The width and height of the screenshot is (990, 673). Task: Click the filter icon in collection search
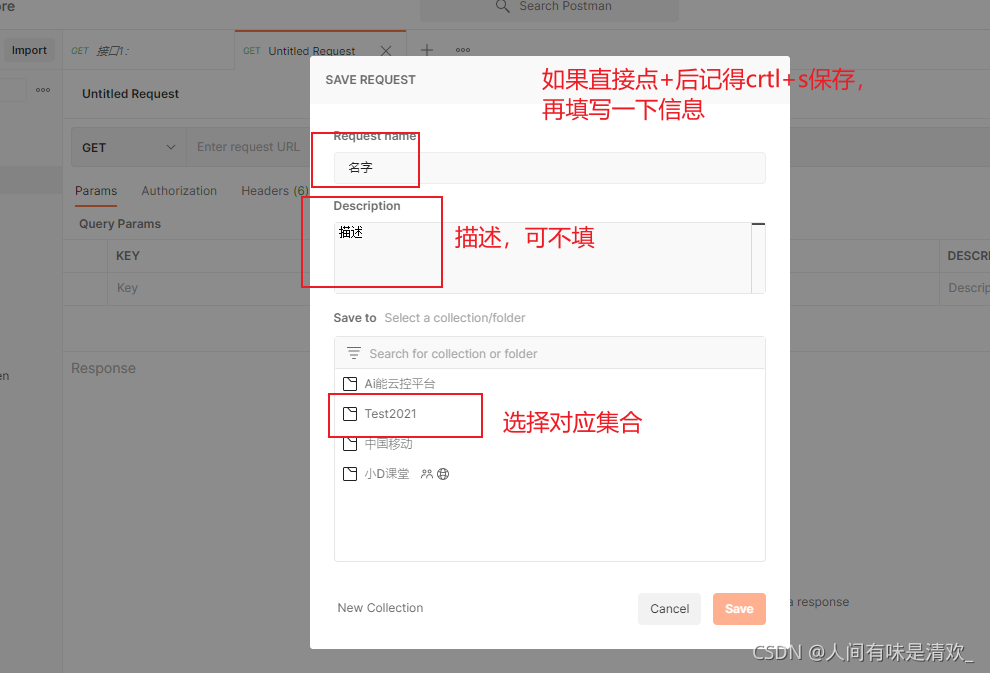coord(354,353)
